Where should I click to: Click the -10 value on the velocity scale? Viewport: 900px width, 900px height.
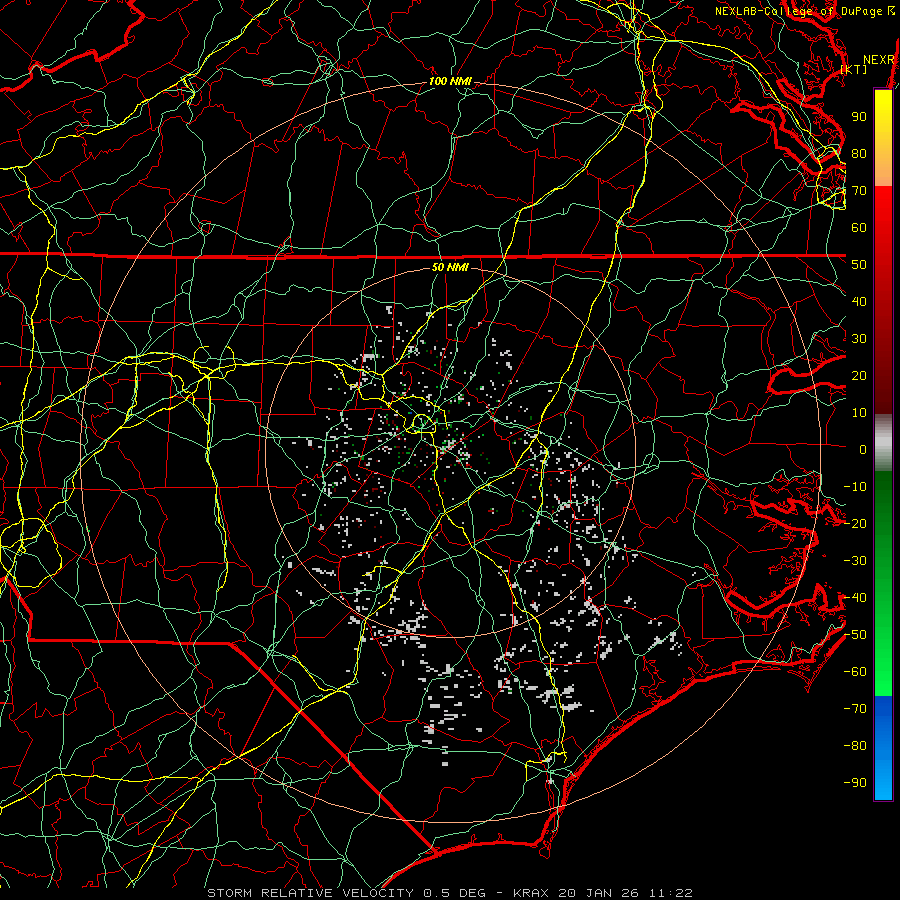(855, 487)
